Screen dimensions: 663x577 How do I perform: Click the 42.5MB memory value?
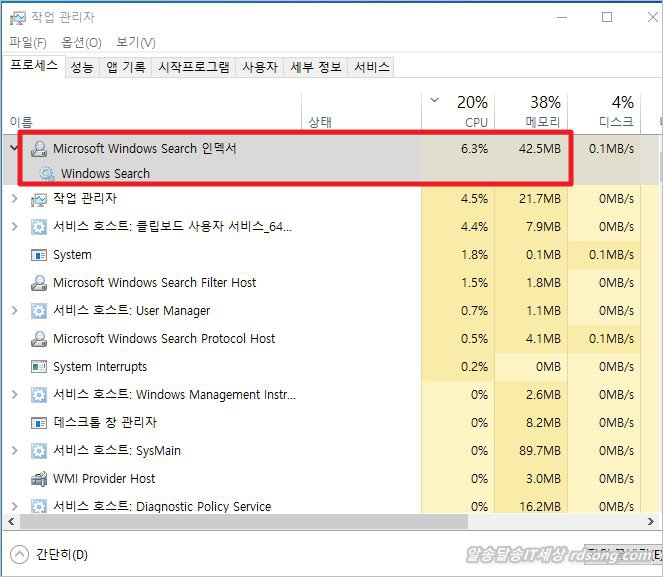click(540, 149)
